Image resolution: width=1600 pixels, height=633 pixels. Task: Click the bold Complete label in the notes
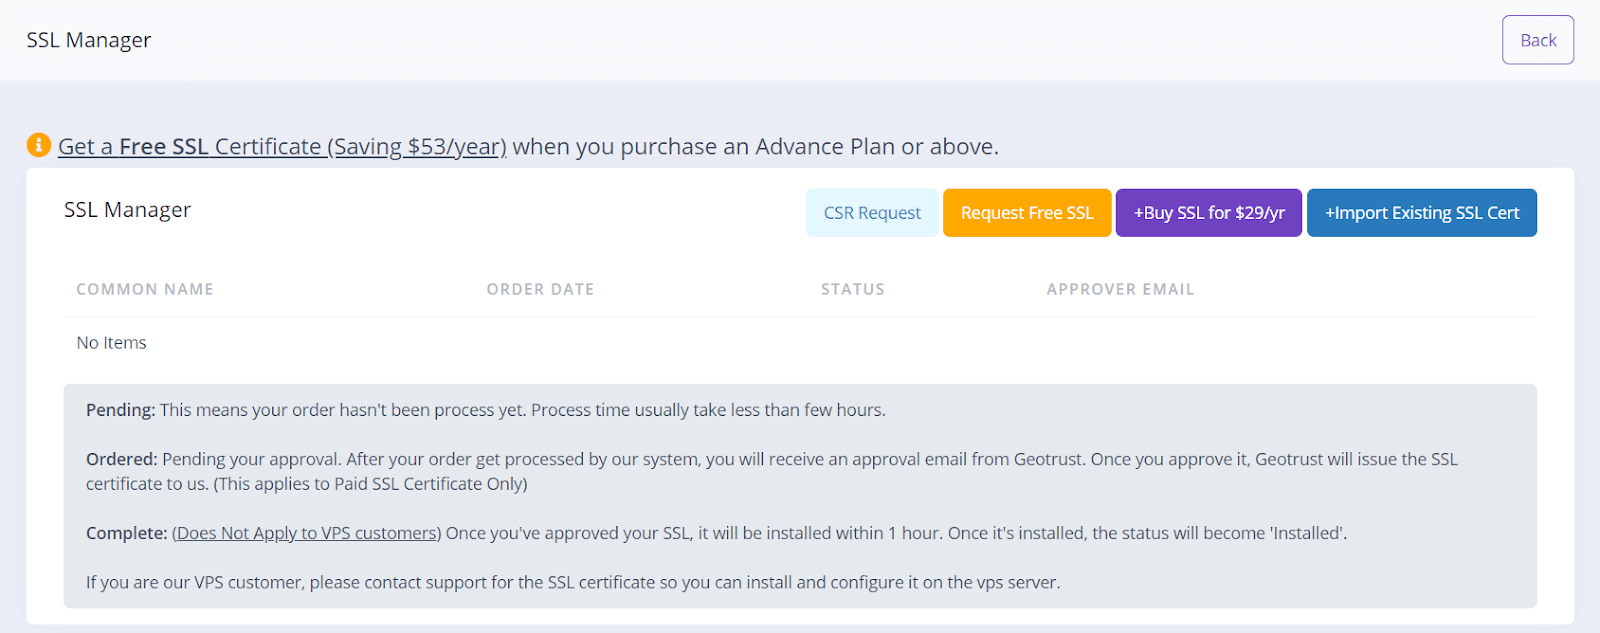[x=126, y=533]
